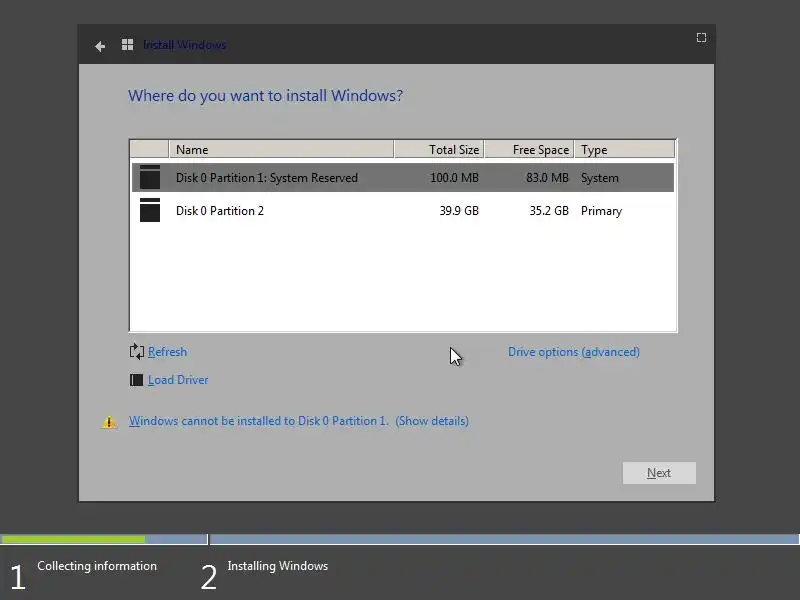Click the Windows logo in title bar
Screen dimensions: 800x600
[128, 45]
